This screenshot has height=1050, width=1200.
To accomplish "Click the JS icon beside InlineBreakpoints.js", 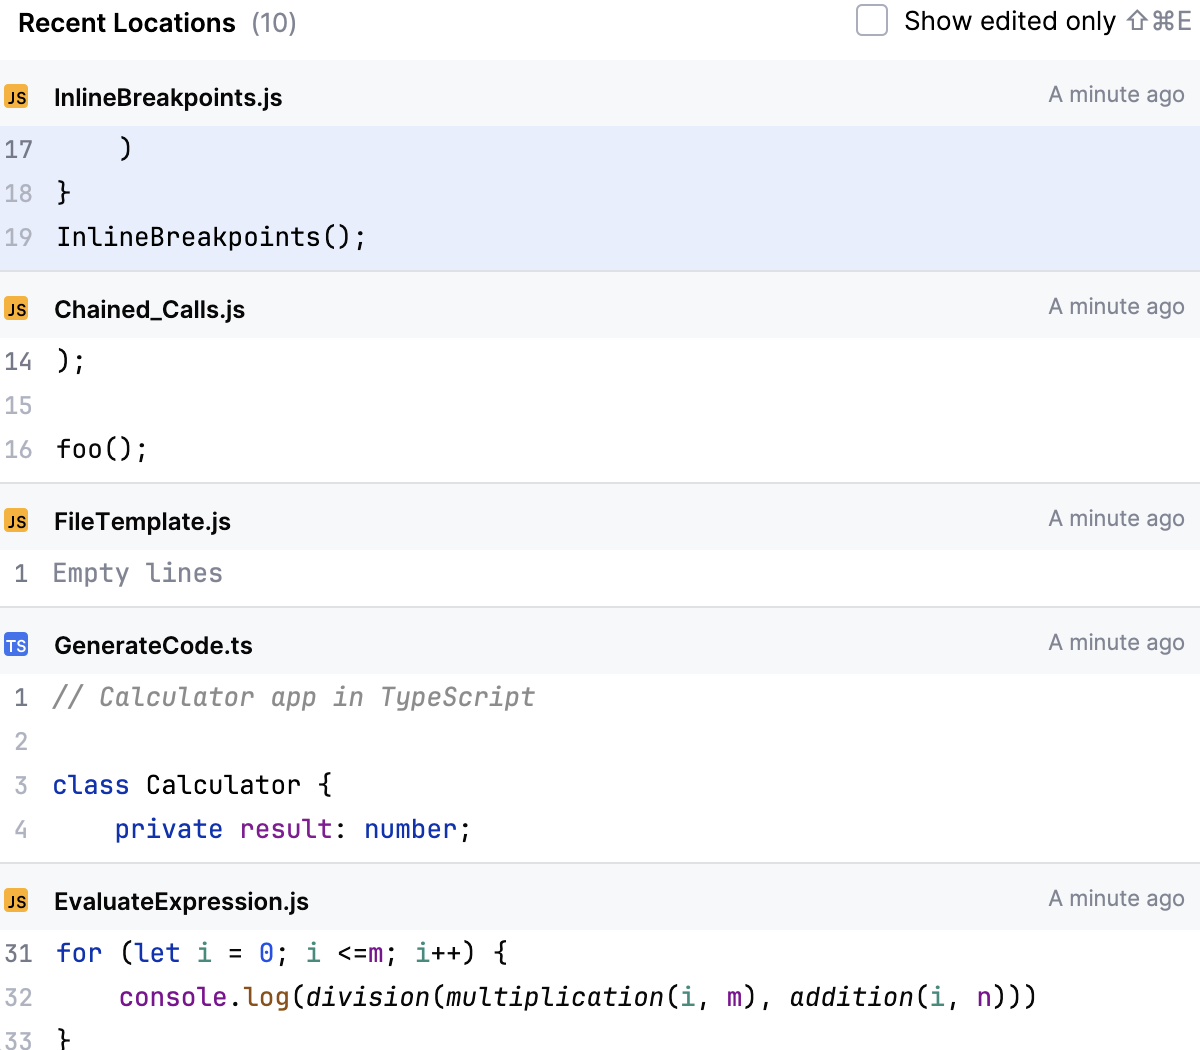I will pyautogui.click(x=16, y=97).
